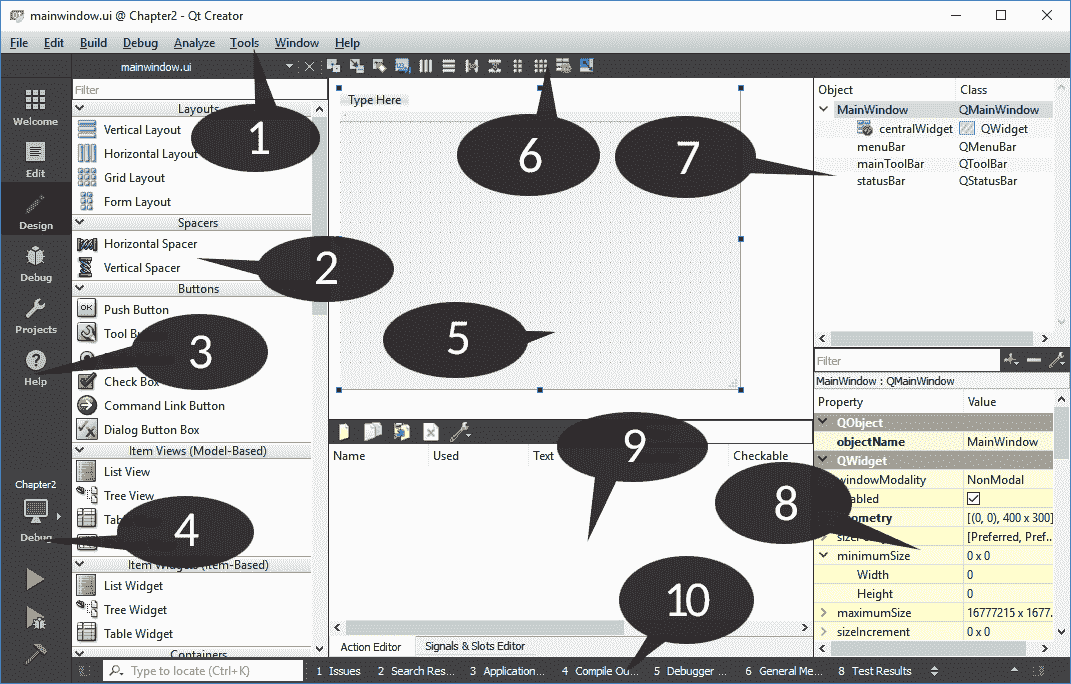Click the Adjust Size toolbar icon
Image resolution: width=1071 pixels, height=684 pixels.
coord(586,65)
